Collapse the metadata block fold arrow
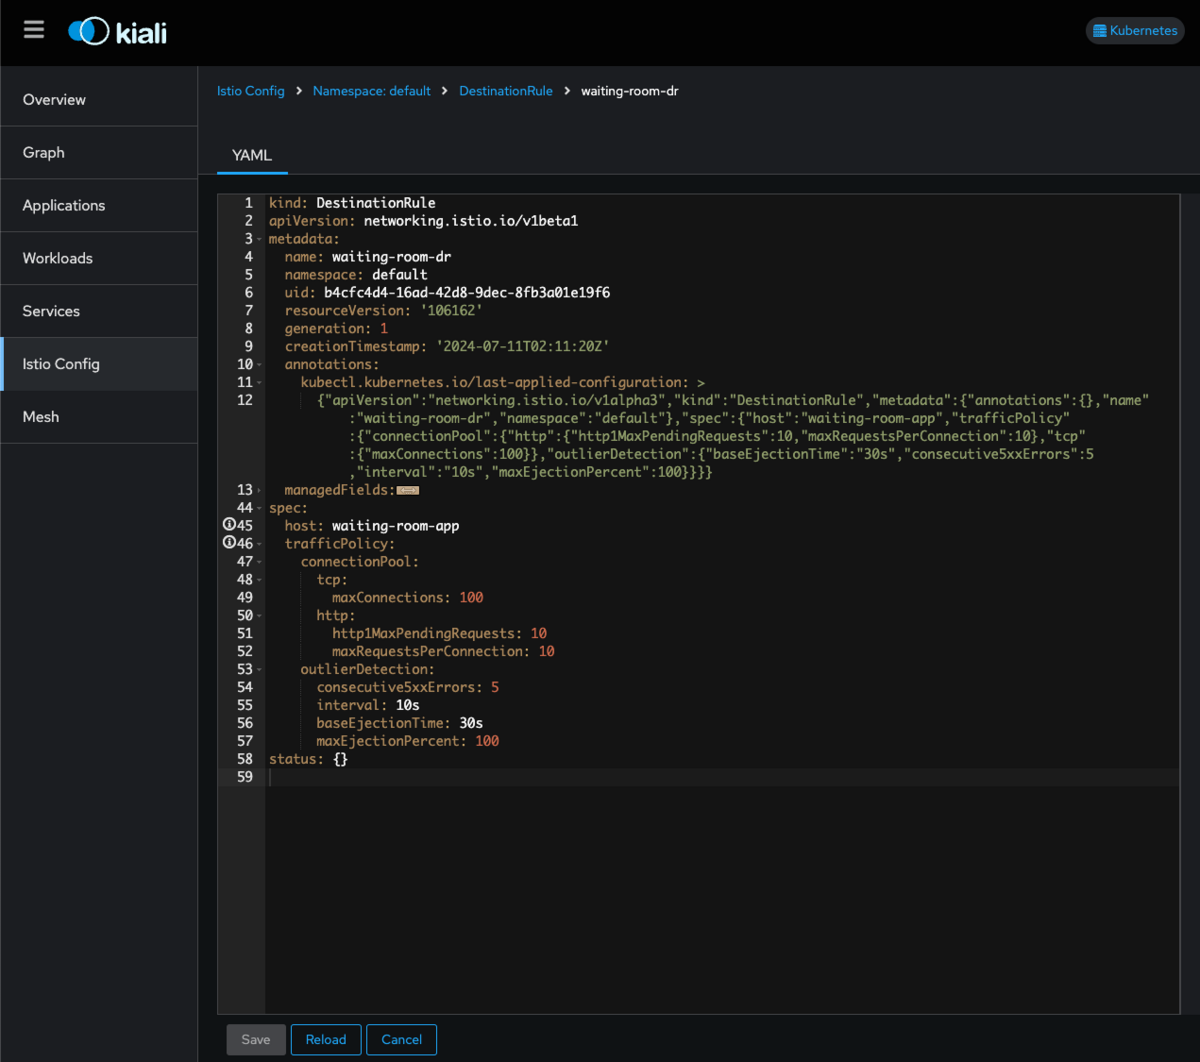The height and width of the screenshot is (1062, 1200). click(260, 239)
